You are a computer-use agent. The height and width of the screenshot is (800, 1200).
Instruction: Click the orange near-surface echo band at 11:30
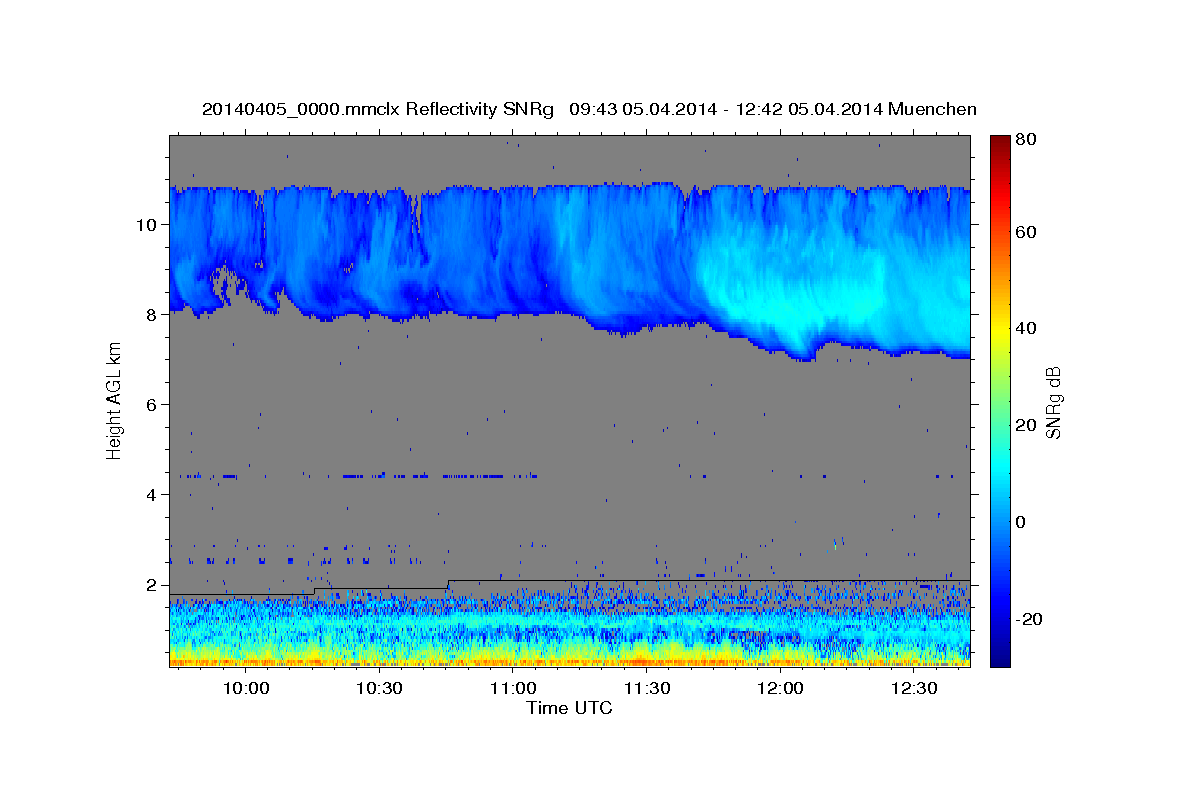646,661
